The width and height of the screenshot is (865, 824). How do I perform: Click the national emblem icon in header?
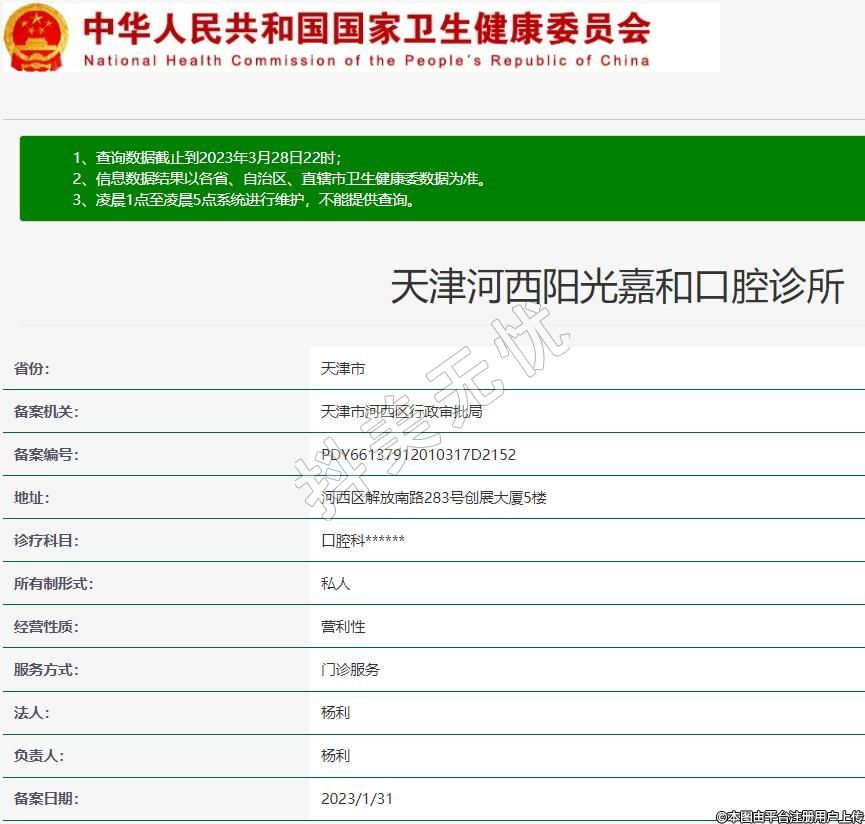[x=37, y=36]
